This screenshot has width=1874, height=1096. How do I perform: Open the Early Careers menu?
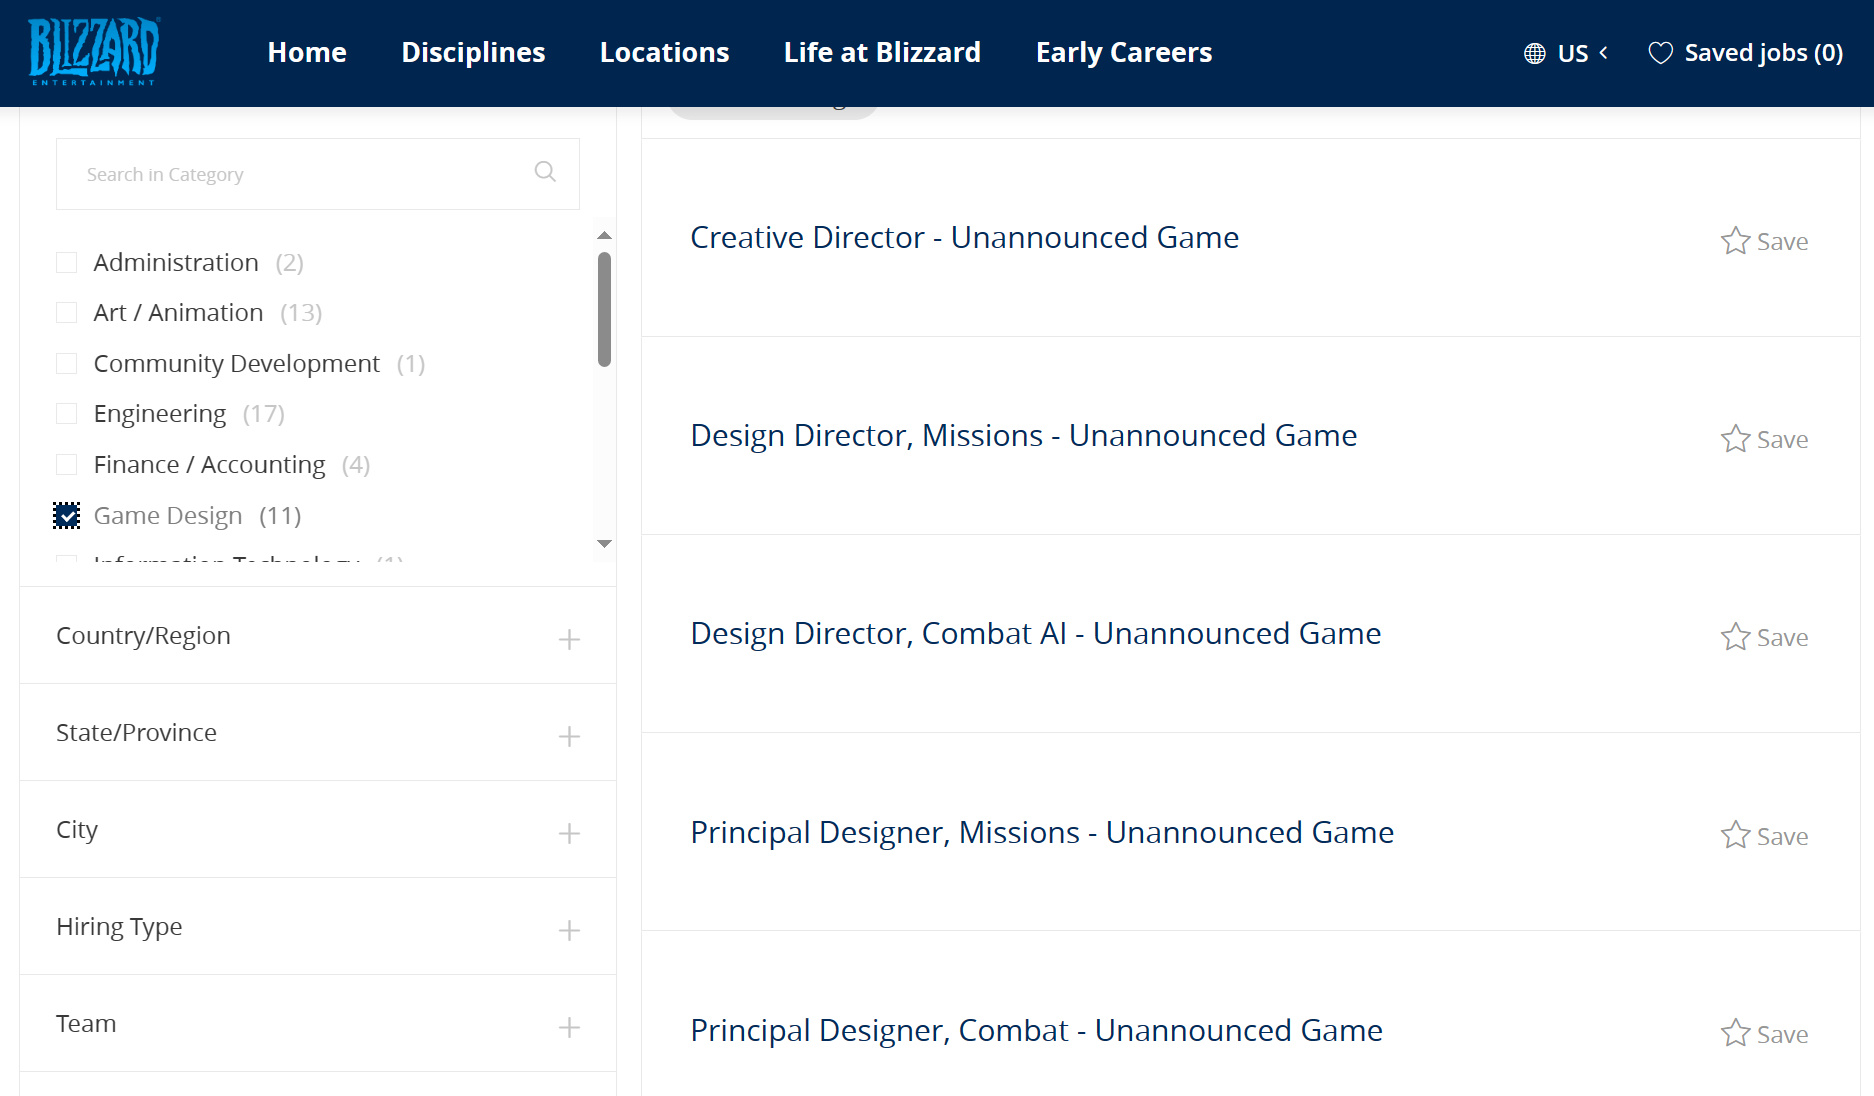(1124, 52)
